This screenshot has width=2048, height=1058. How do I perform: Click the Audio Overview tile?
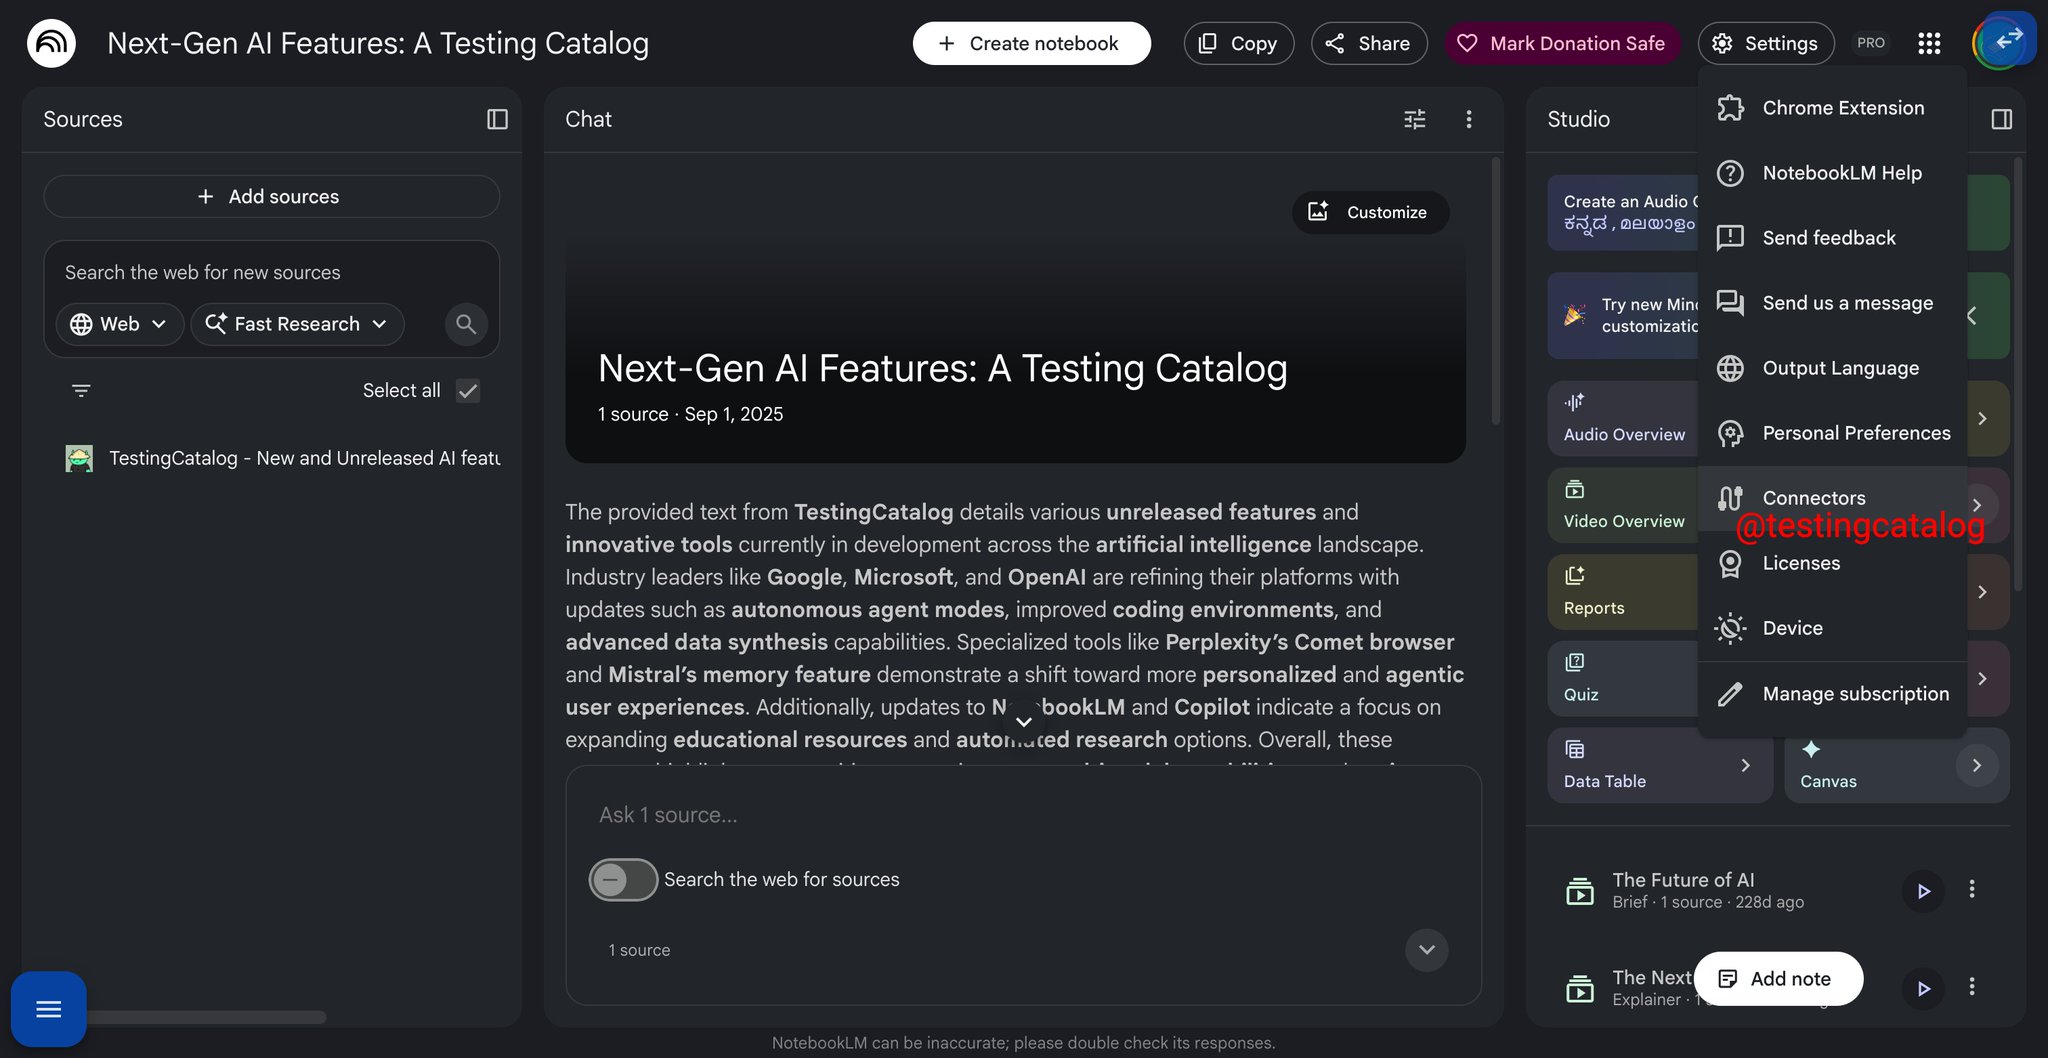pyautogui.click(x=1625, y=418)
